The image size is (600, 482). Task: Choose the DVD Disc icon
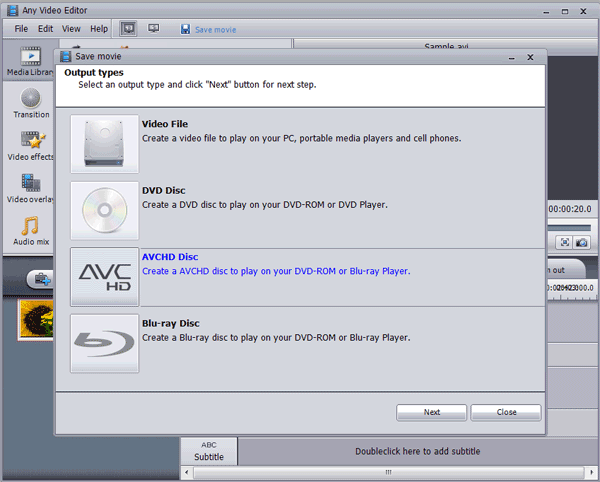coord(104,210)
